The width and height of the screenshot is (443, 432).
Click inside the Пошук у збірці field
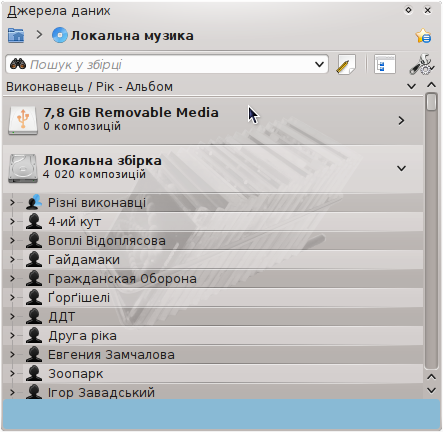pyautogui.click(x=167, y=64)
